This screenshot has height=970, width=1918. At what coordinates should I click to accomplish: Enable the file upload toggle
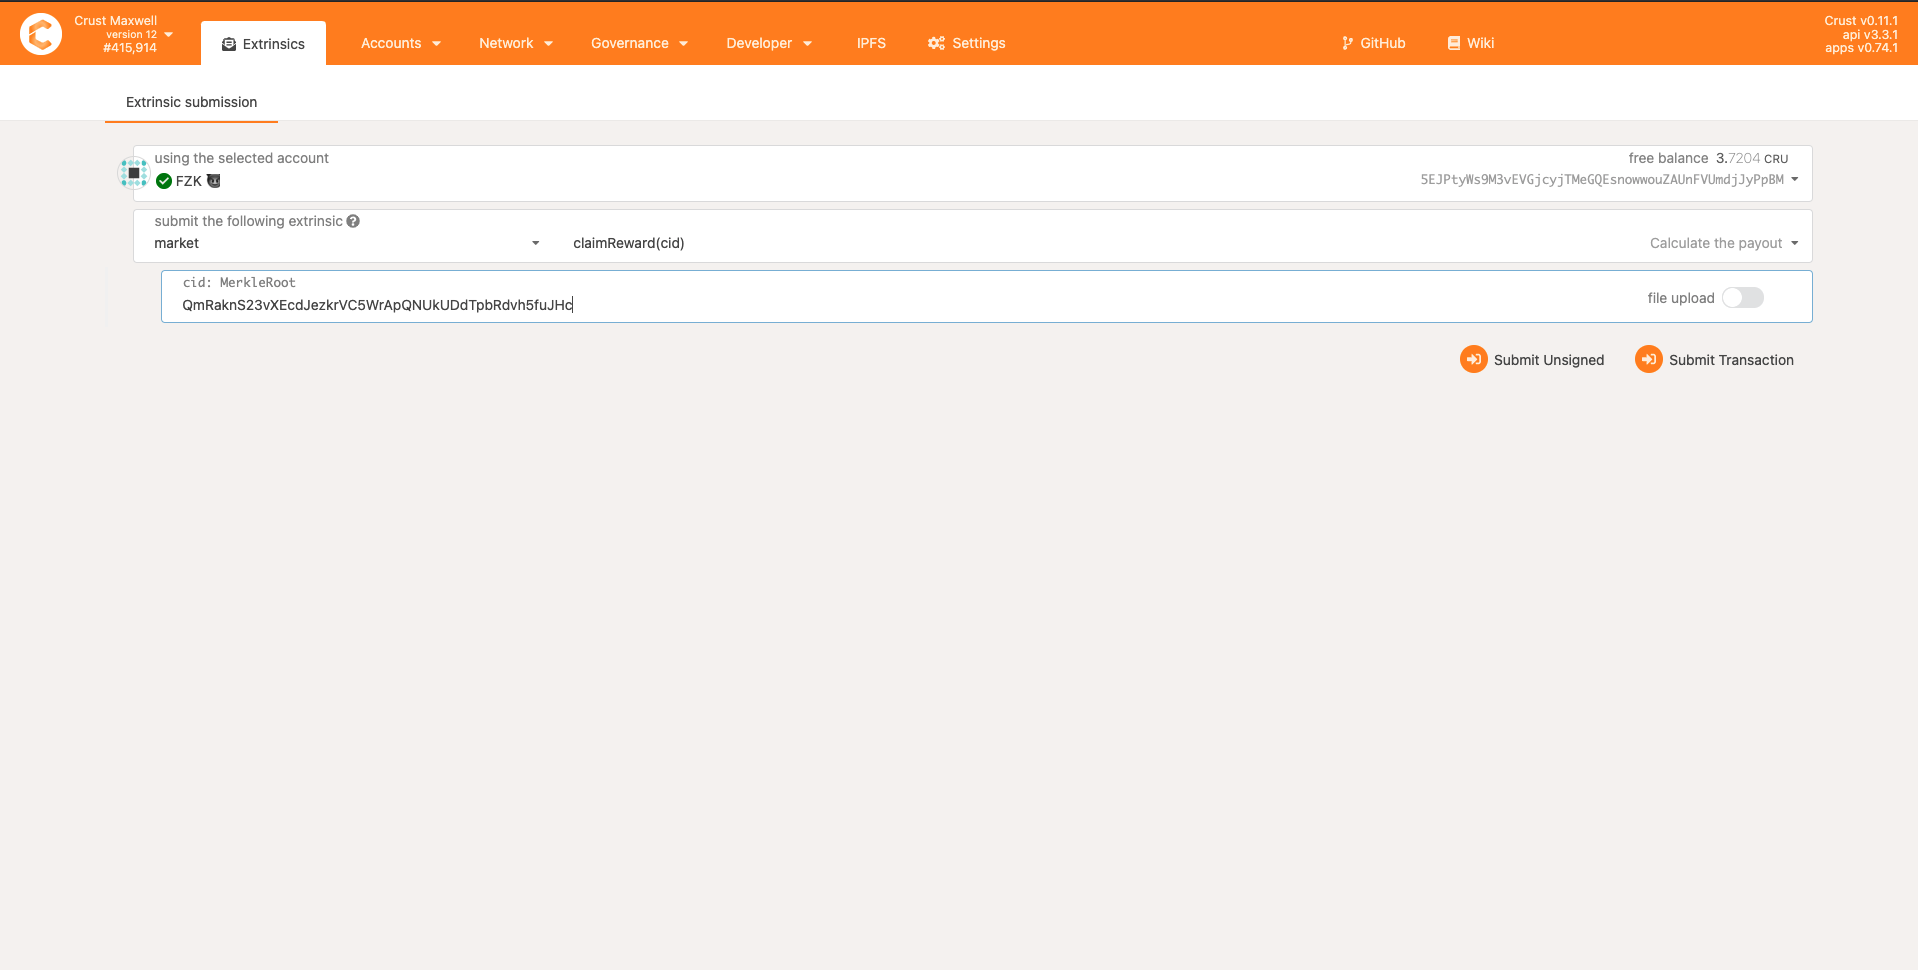pos(1742,298)
